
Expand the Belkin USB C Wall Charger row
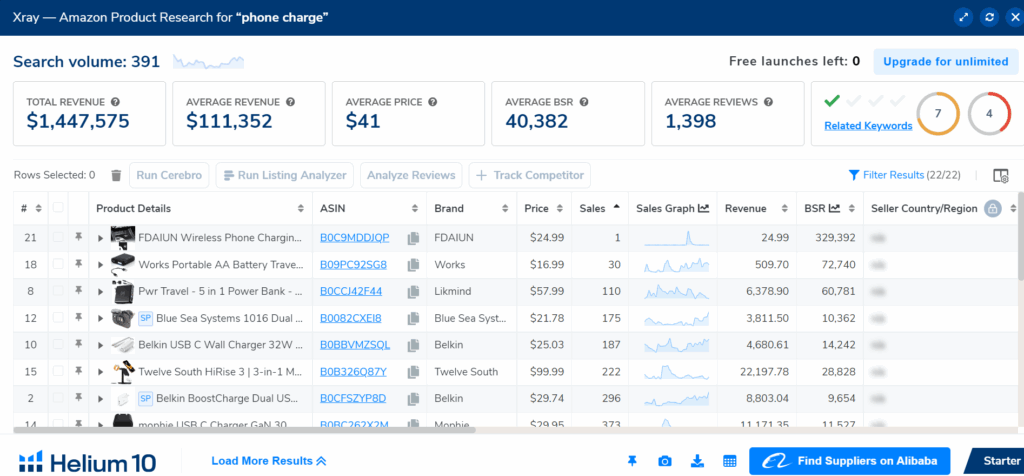[101, 345]
